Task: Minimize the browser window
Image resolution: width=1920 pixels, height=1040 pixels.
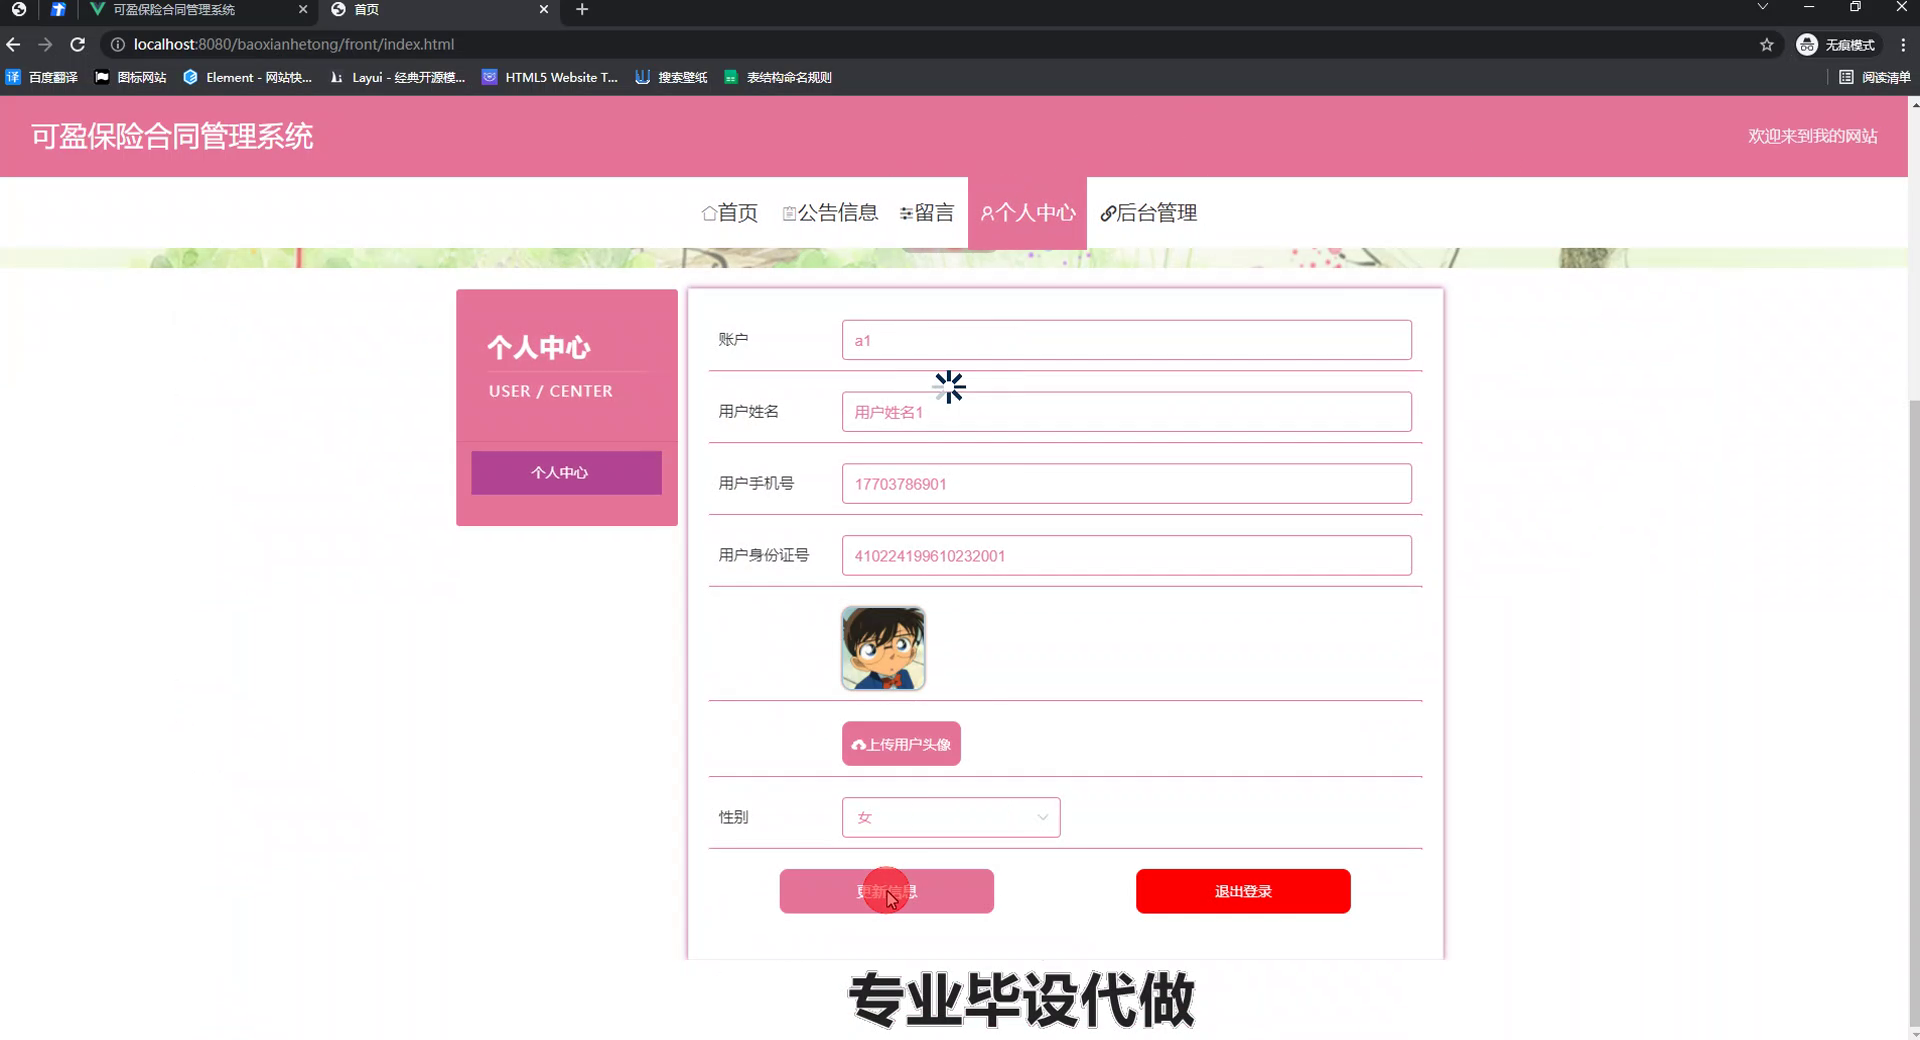Action: [x=1809, y=7]
